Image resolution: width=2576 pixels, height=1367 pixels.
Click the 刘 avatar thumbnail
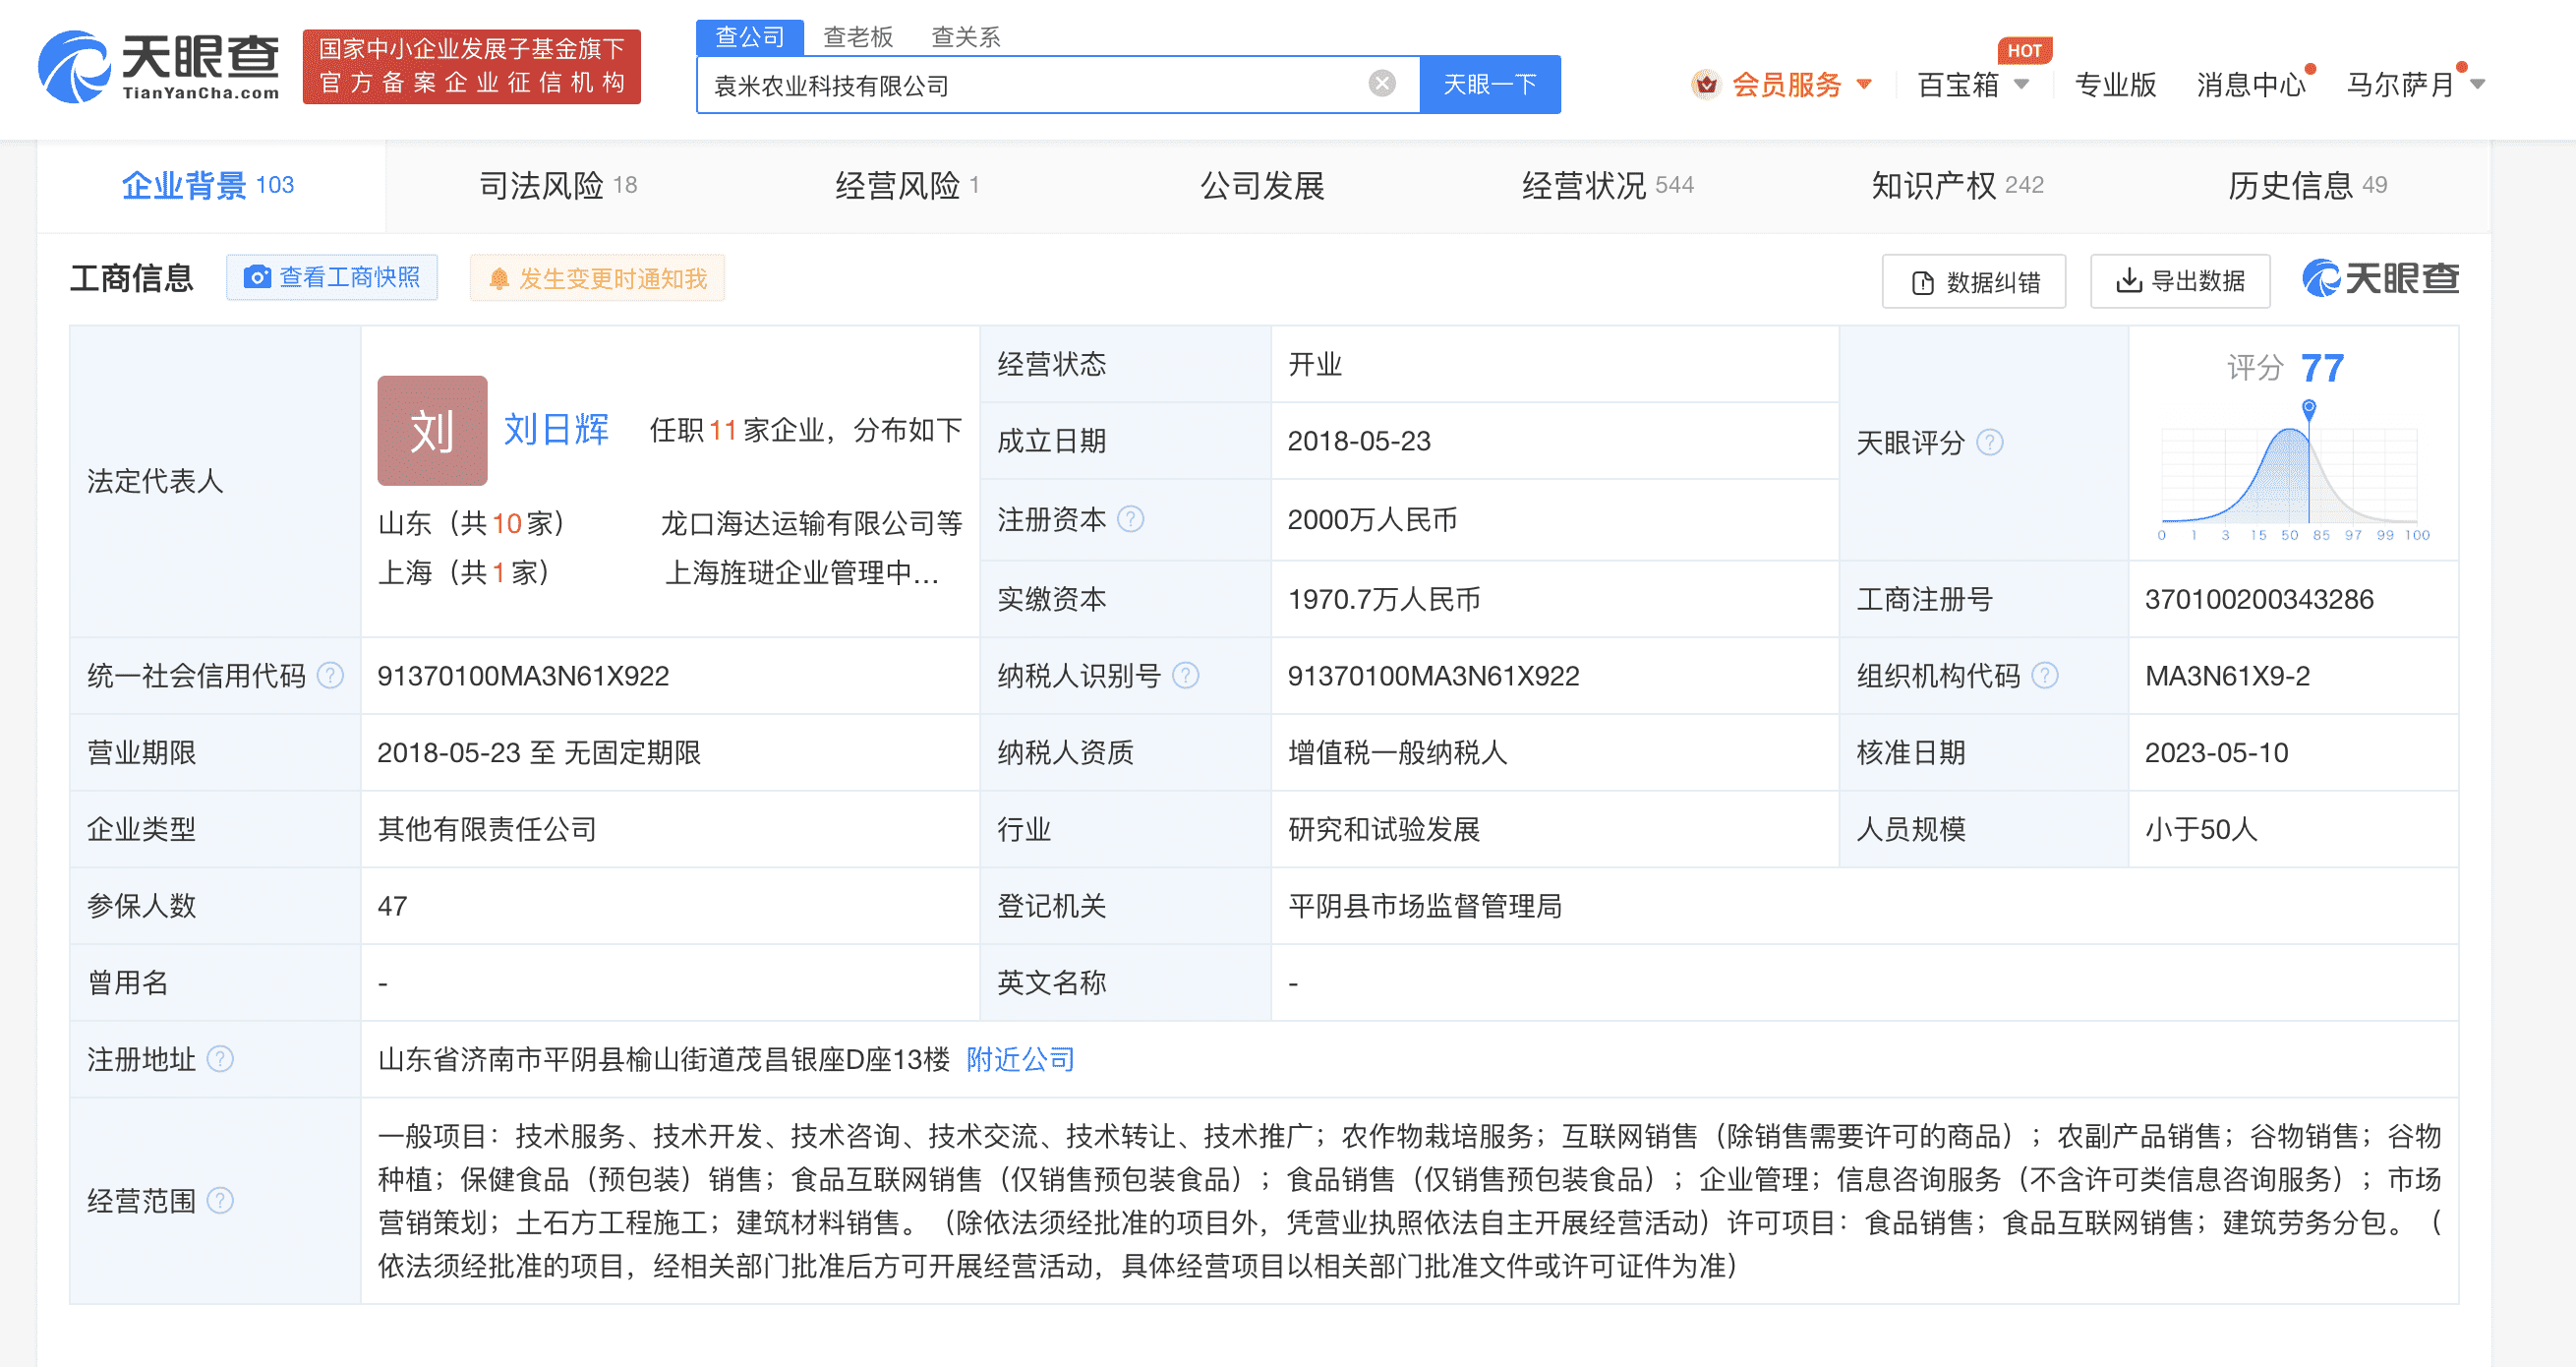(x=432, y=431)
